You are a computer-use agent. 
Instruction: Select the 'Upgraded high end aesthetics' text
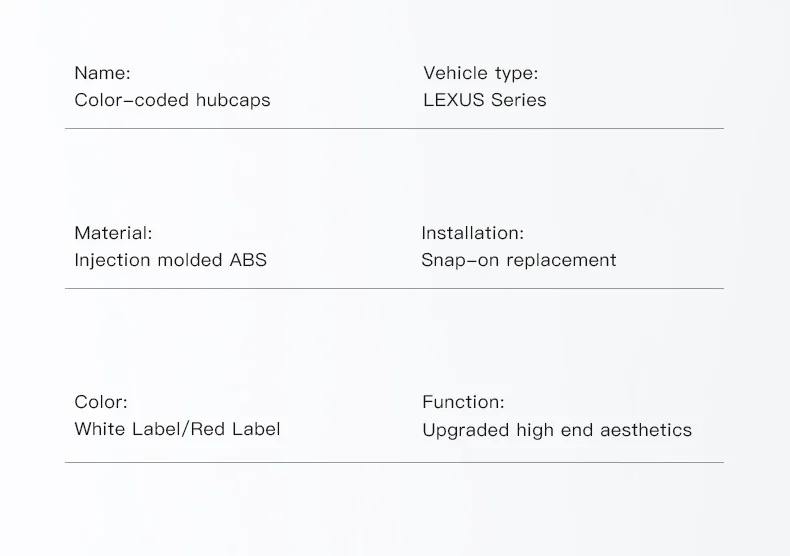point(557,431)
